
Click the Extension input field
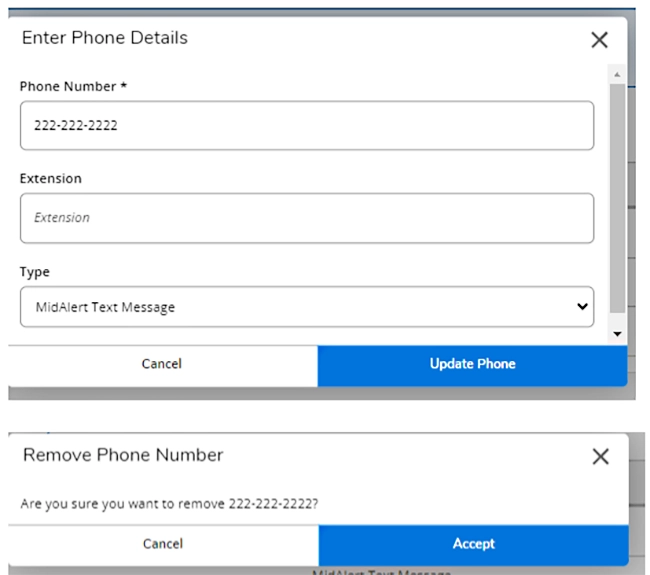[x=307, y=218]
